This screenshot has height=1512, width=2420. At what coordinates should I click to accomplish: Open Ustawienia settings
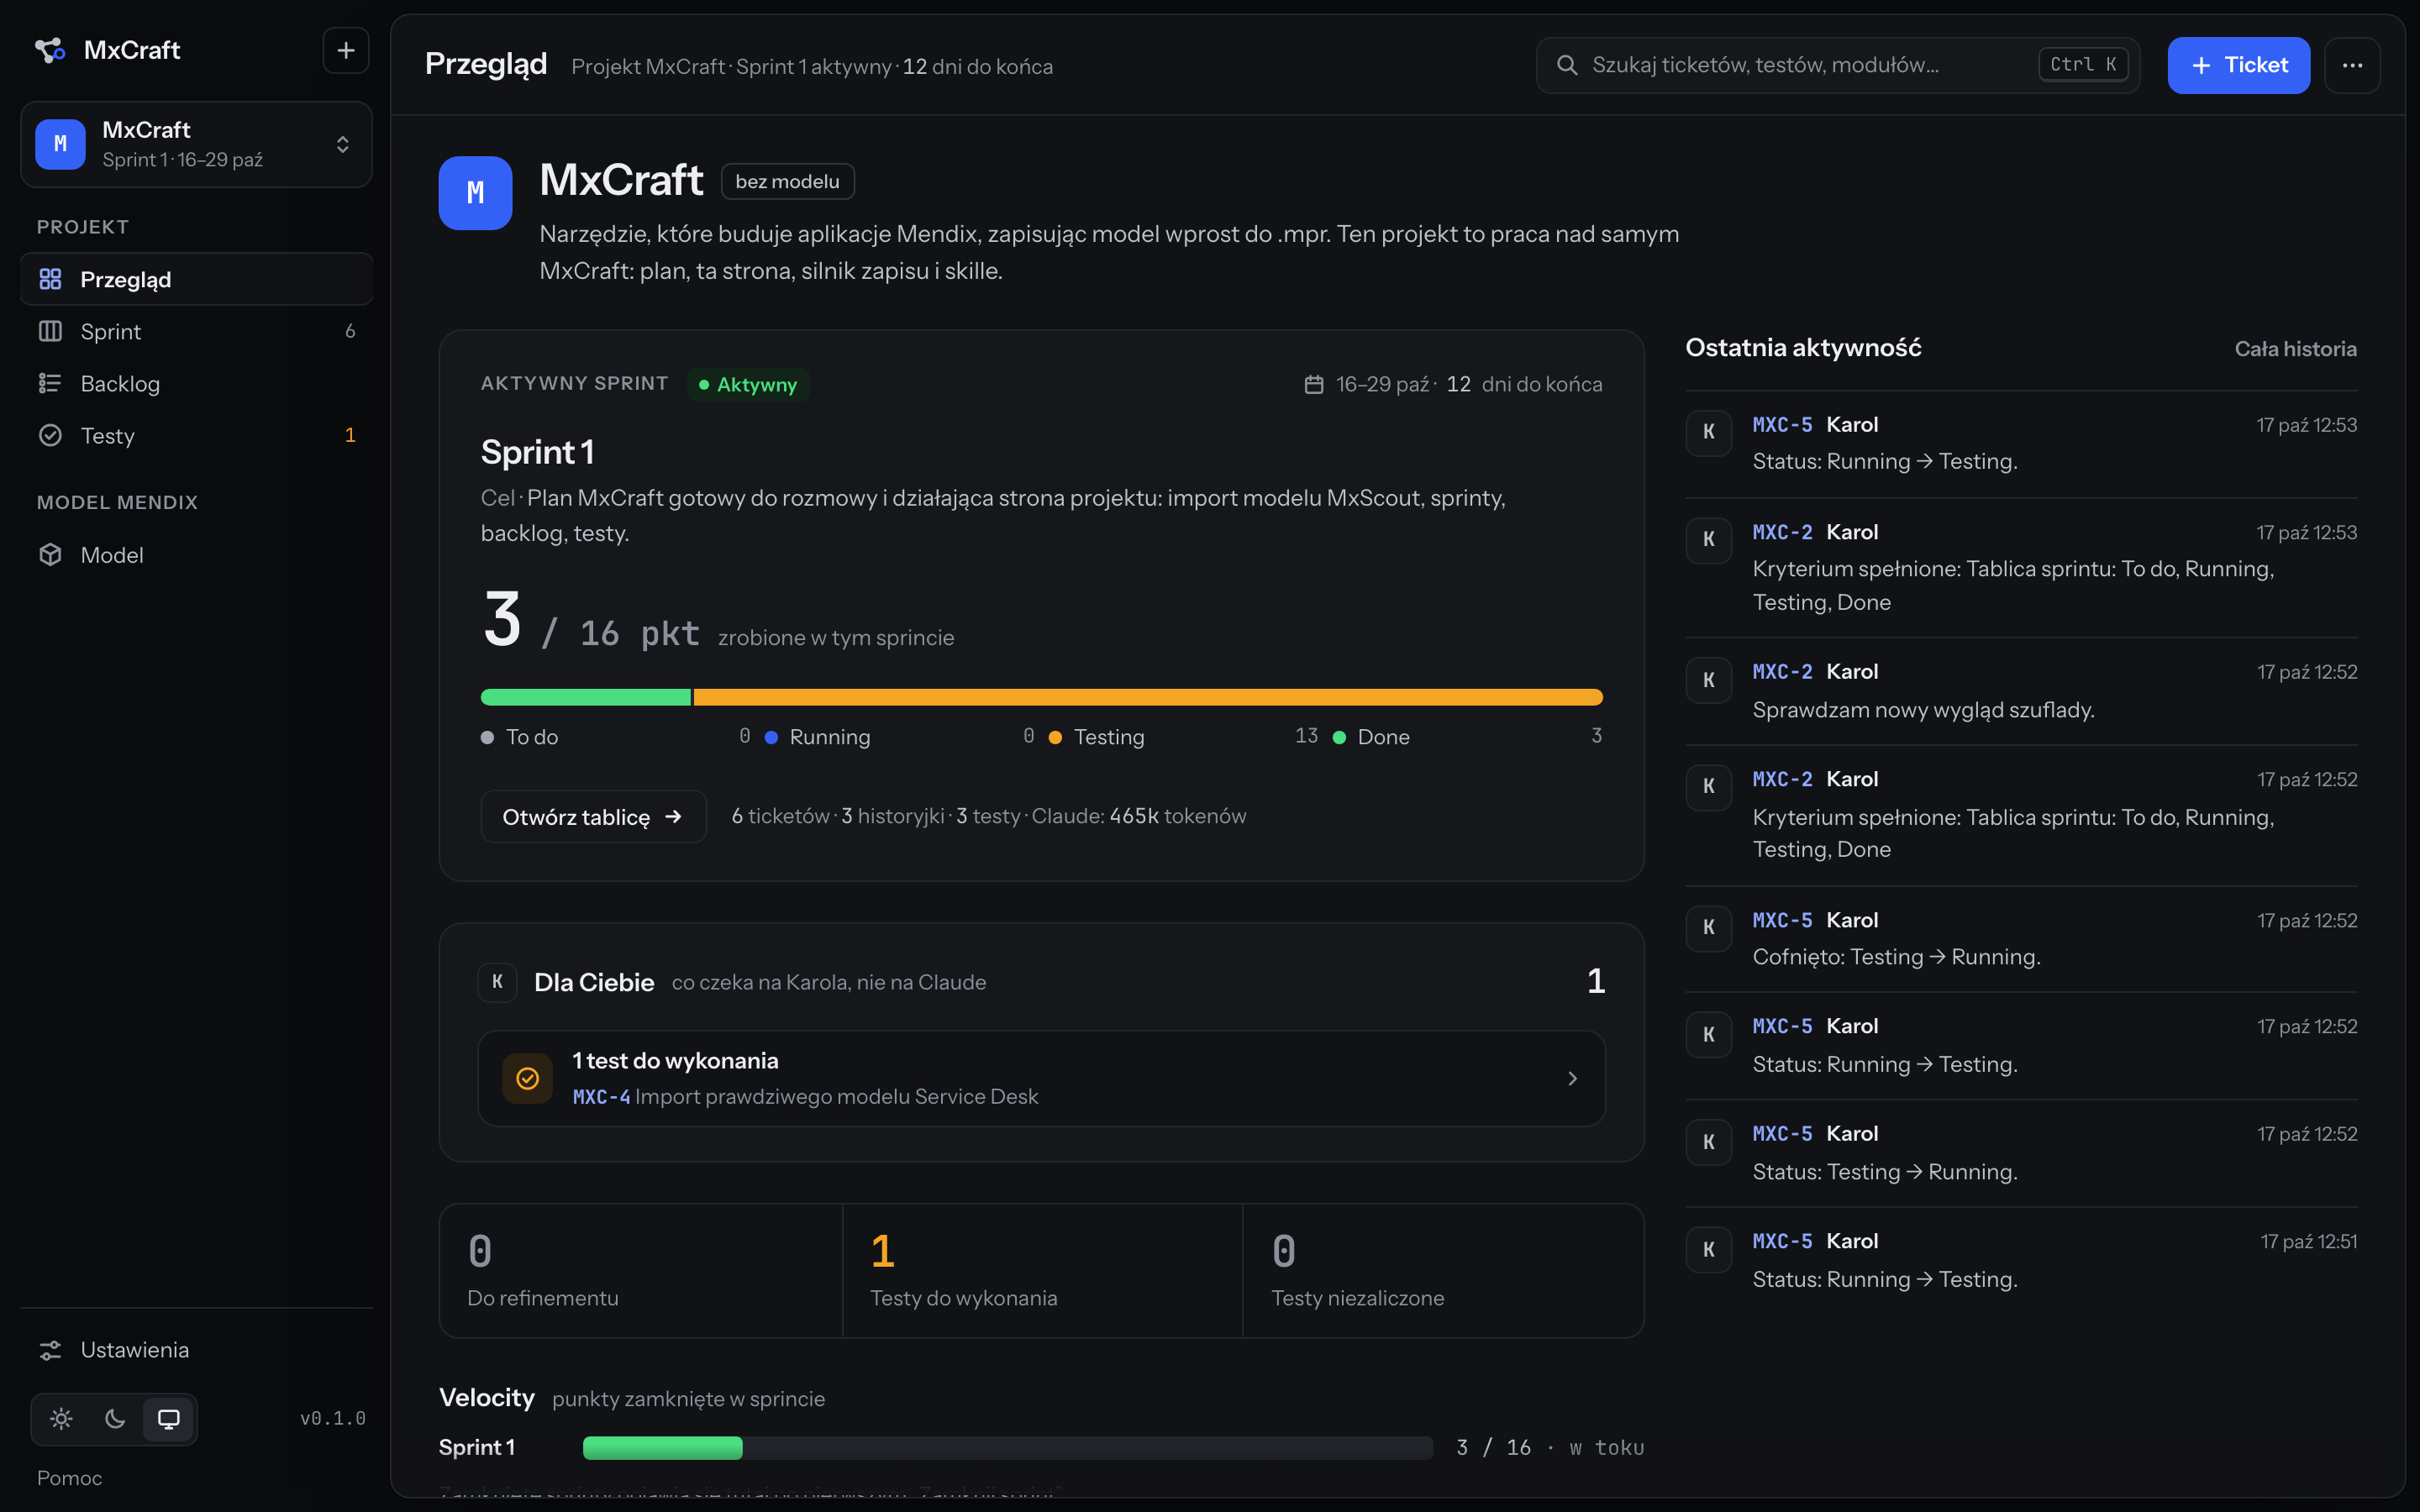coord(196,1350)
